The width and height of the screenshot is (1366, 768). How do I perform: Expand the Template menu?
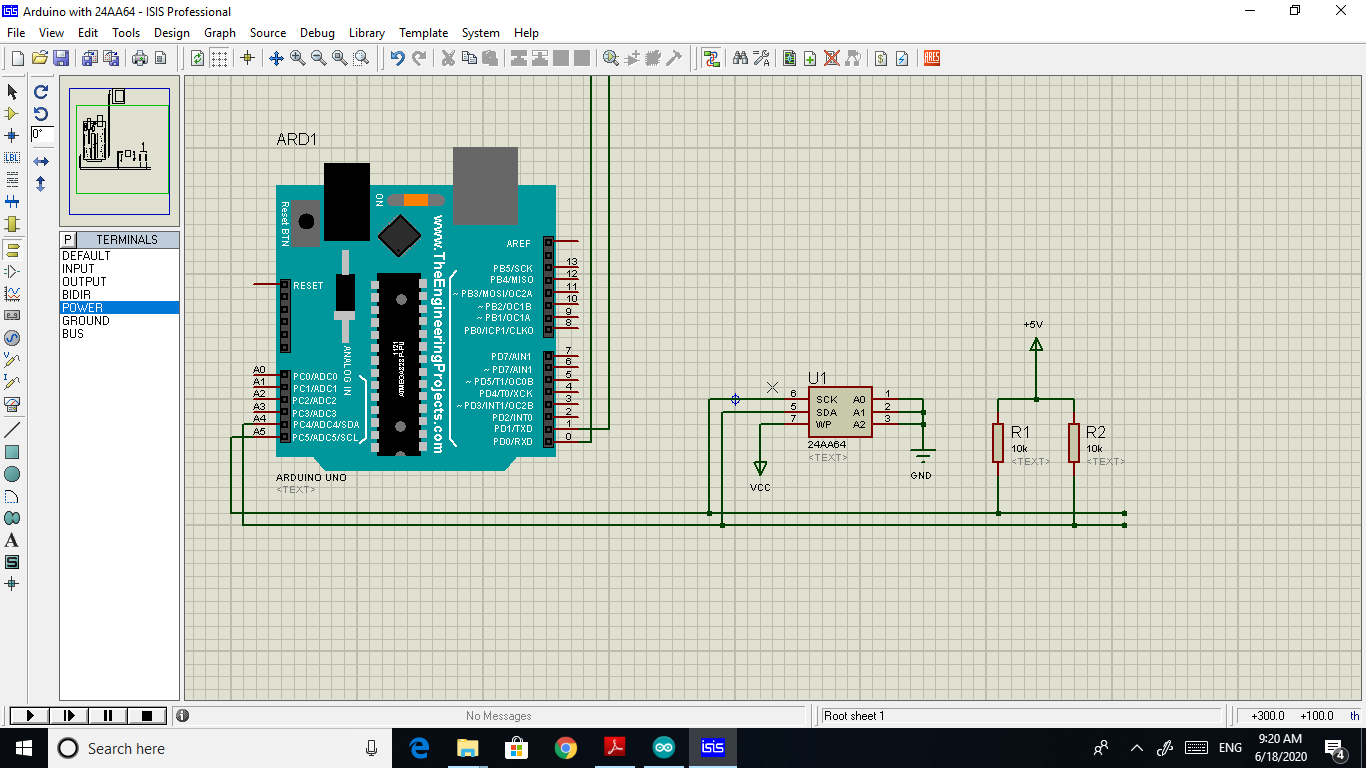[x=424, y=33]
